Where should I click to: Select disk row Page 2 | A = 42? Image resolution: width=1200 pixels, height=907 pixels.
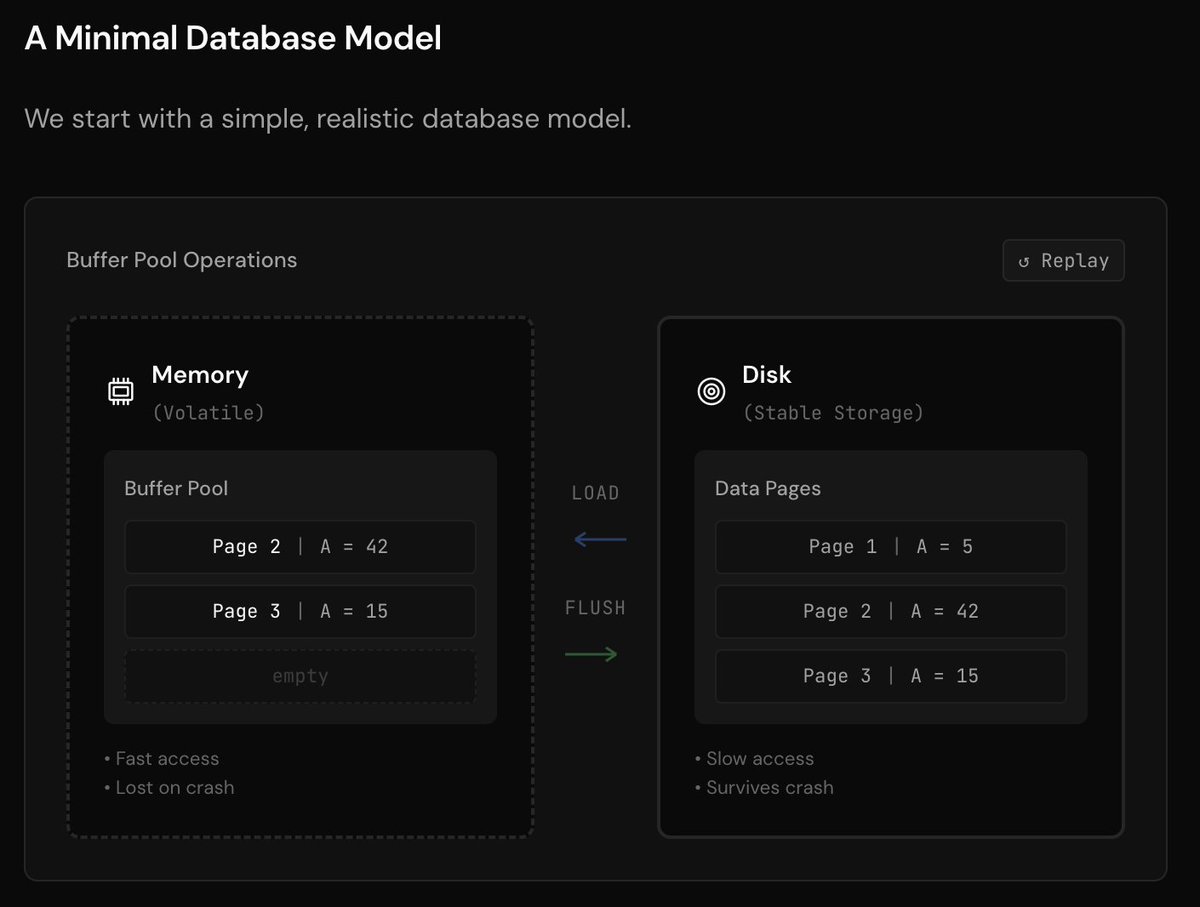point(890,611)
